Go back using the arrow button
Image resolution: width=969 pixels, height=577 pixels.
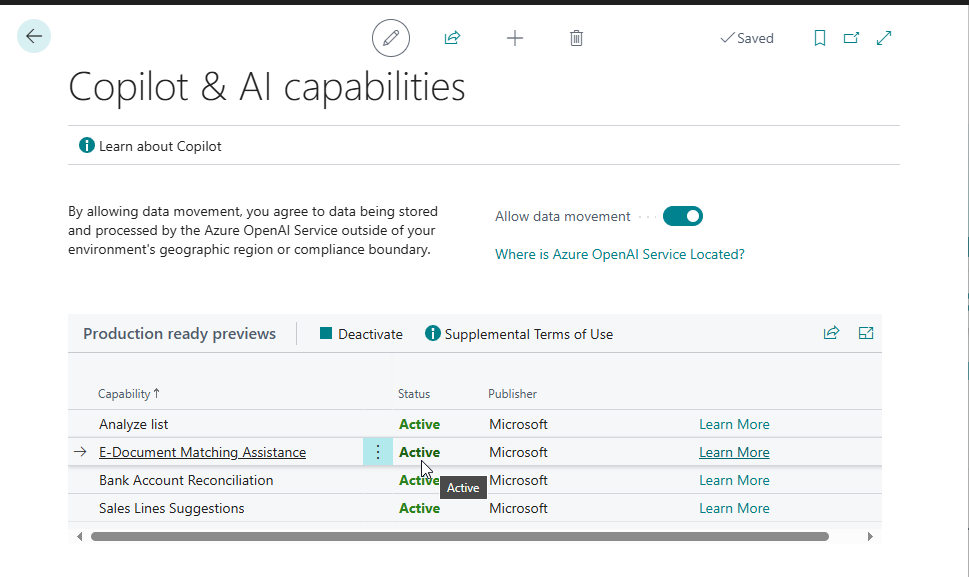(34, 36)
